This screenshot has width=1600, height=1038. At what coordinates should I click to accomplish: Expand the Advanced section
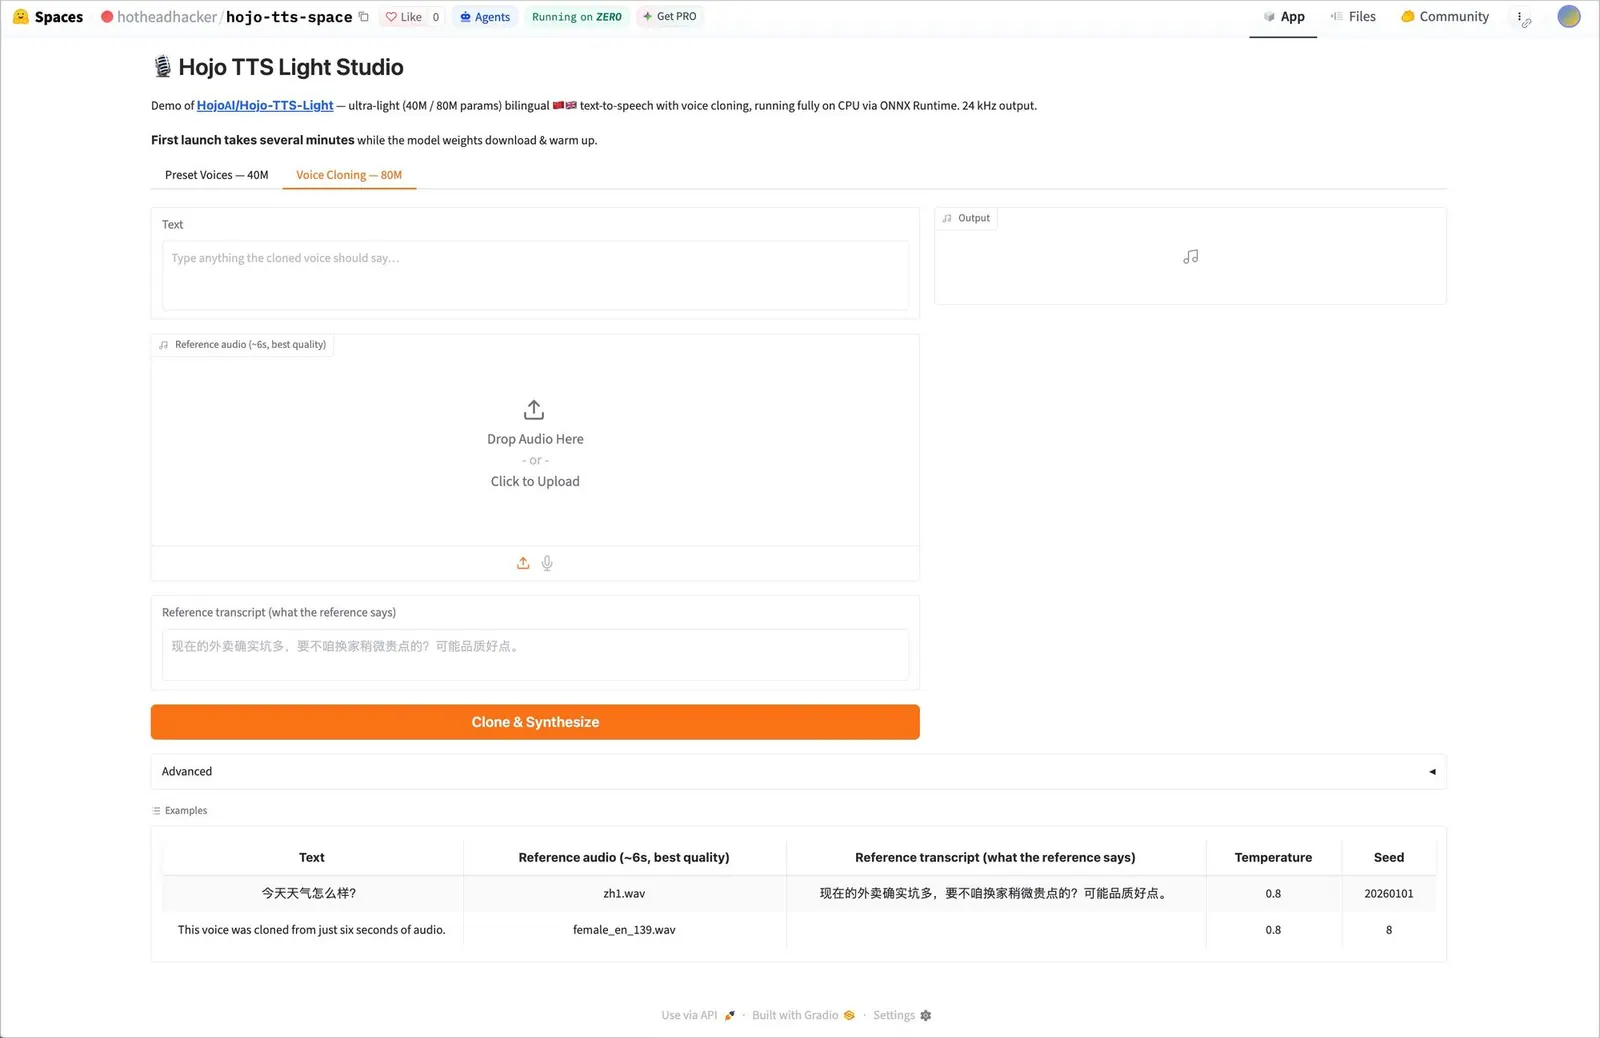tap(798, 772)
